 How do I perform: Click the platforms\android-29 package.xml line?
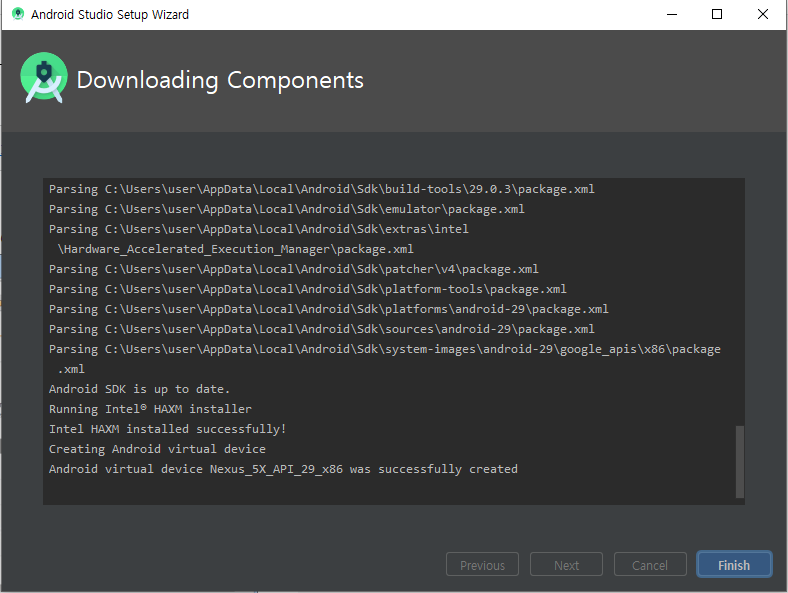click(329, 309)
